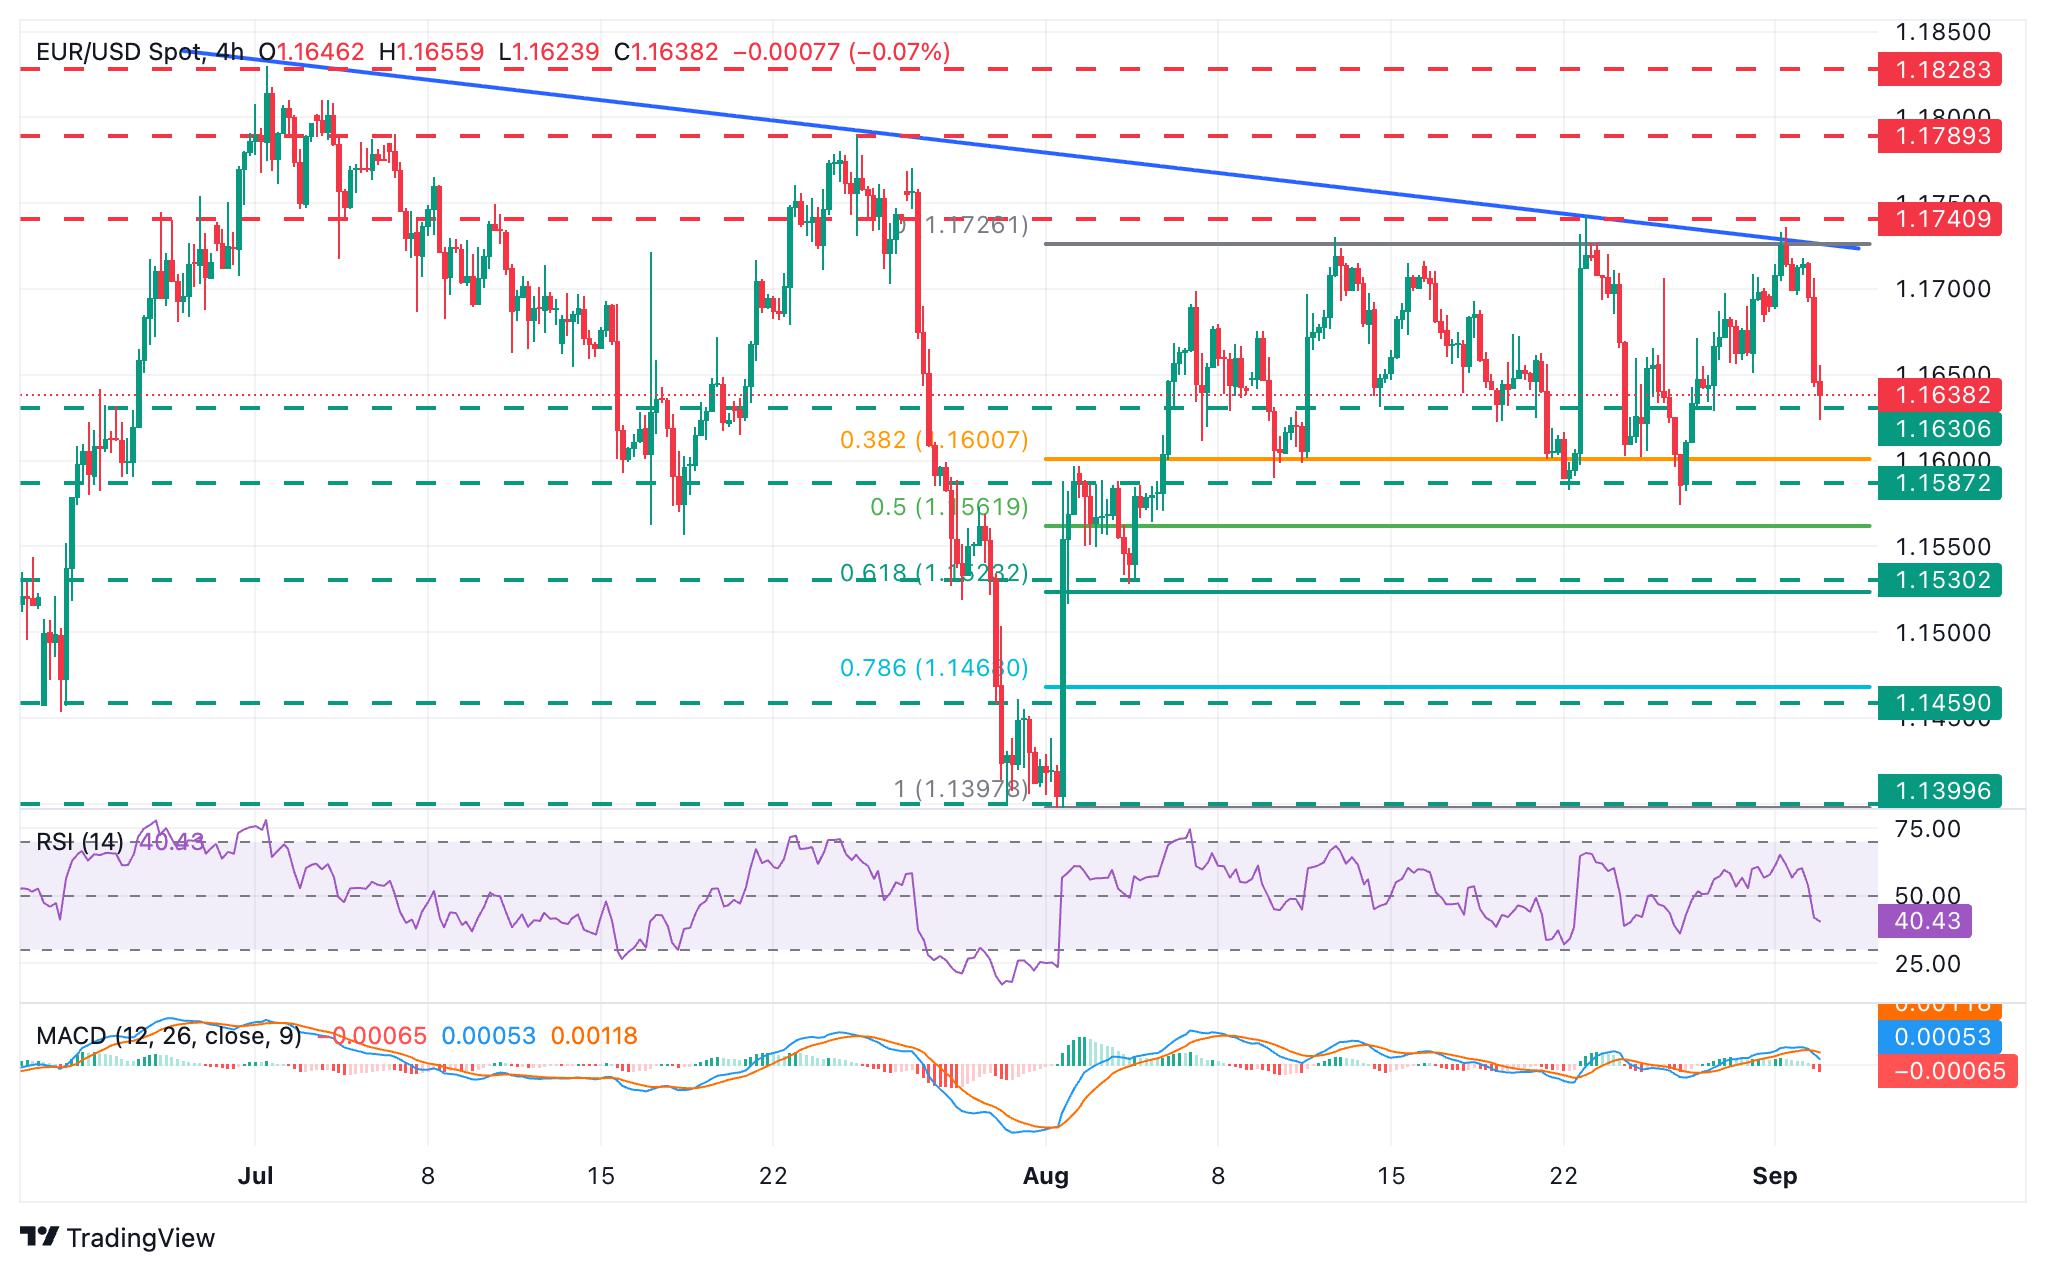
Task: Click the RSI (14) indicator title
Action: (80, 842)
